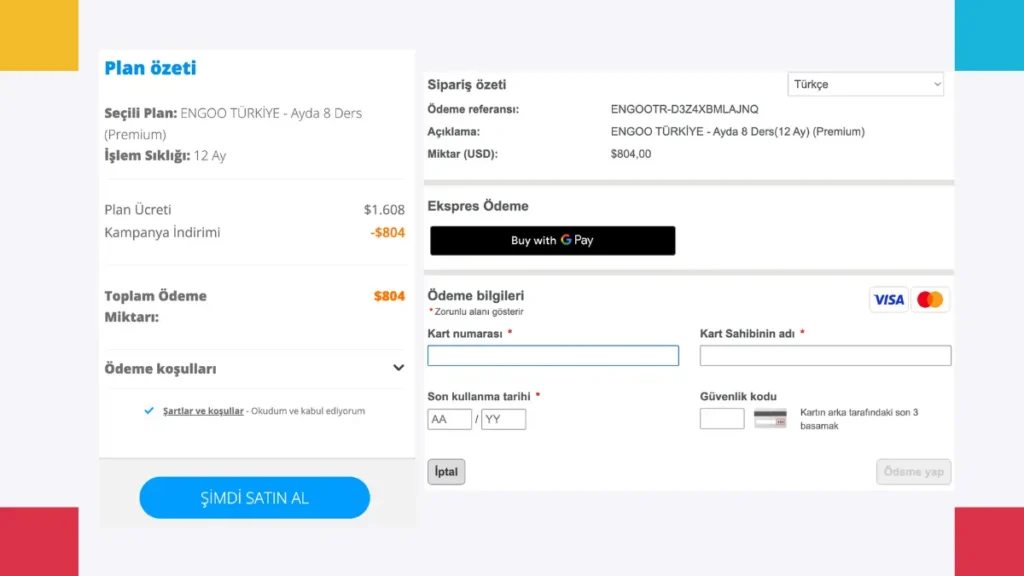Click the Kampanya İndirimi label
The width and height of the screenshot is (1024, 576).
163,232
